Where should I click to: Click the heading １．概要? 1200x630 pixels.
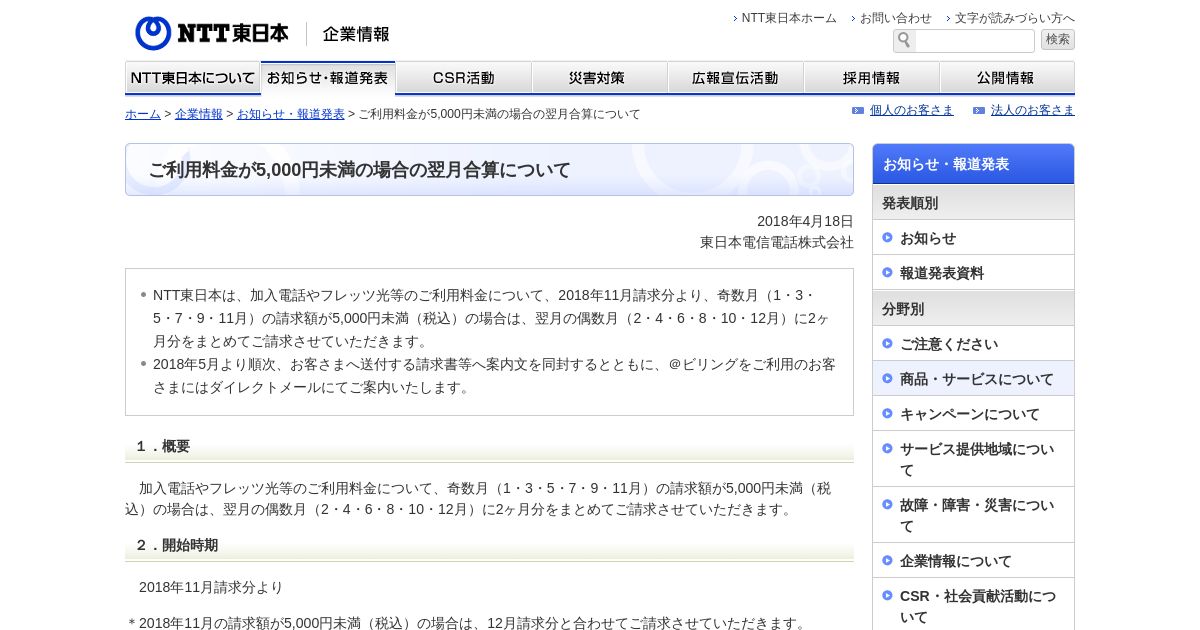(x=162, y=446)
